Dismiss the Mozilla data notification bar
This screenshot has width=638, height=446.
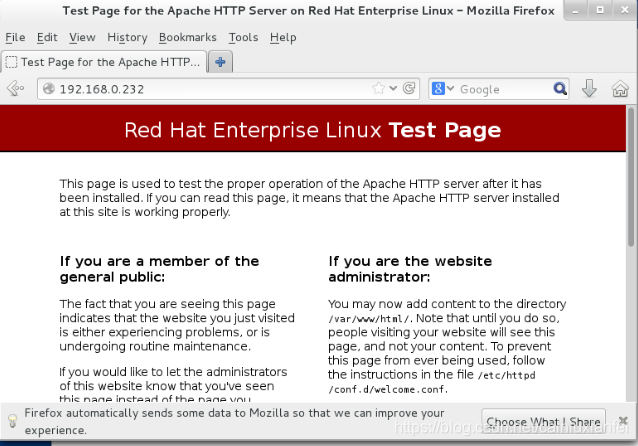pyautogui.click(x=623, y=420)
